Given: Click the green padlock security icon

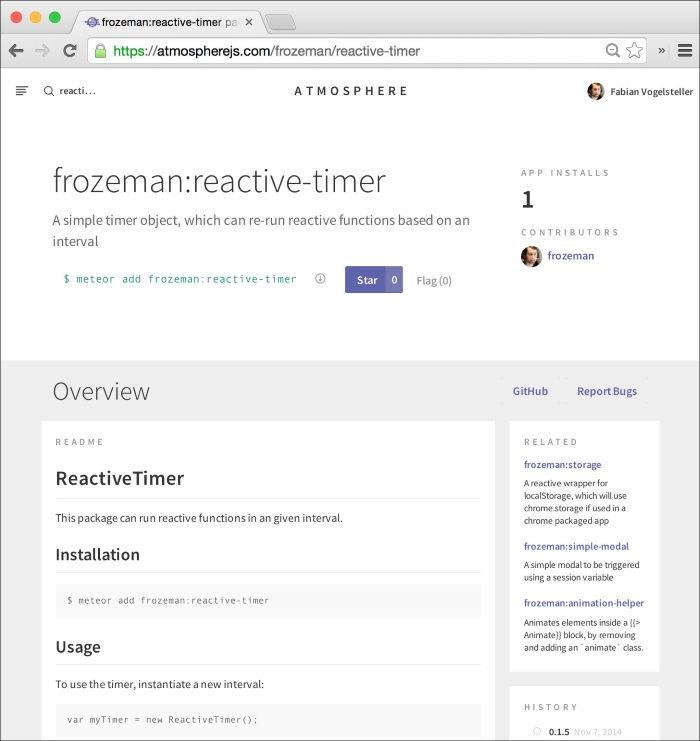Looking at the screenshot, I should click(100, 51).
